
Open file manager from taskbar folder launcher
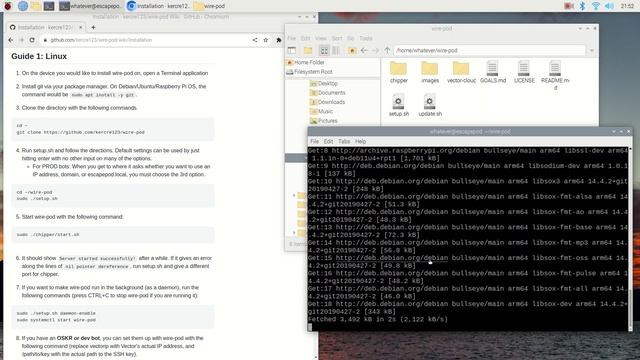pos(36,6)
